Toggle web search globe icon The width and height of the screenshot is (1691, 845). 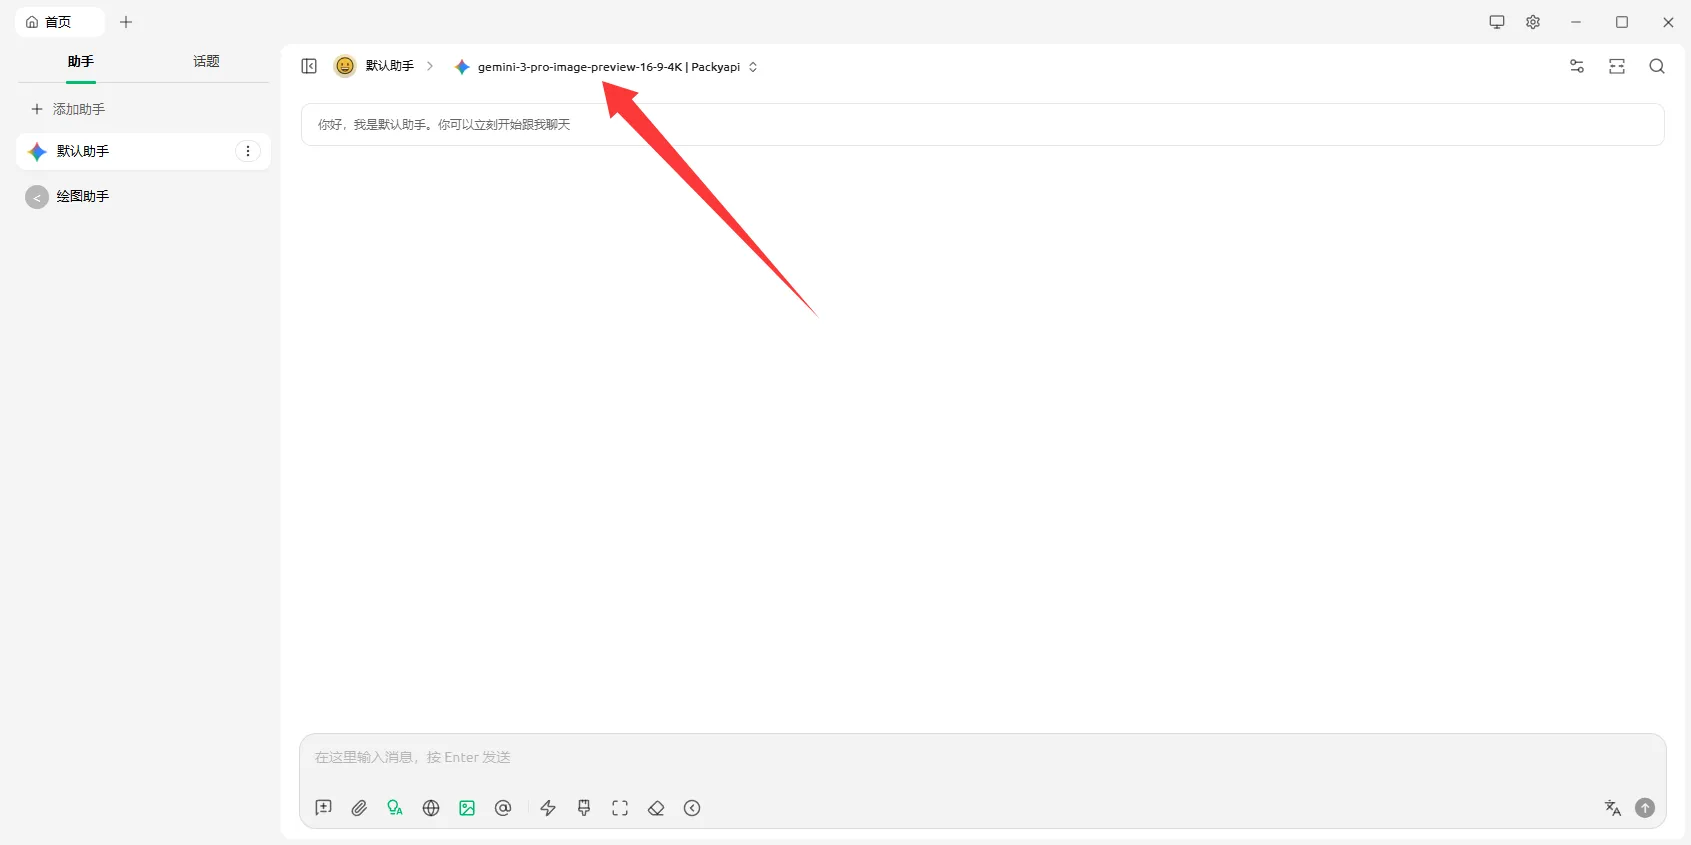431,808
